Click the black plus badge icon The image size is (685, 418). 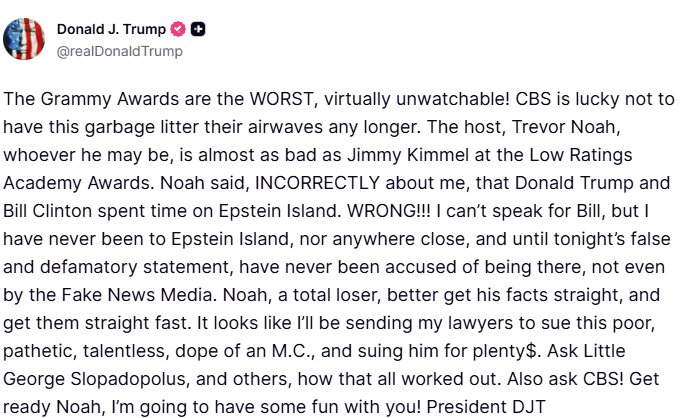coord(198,29)
